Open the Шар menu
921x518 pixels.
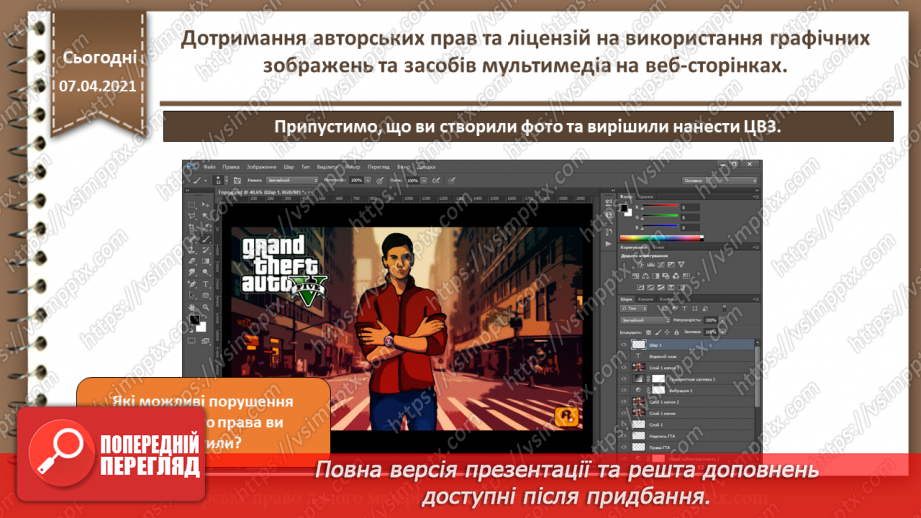point(288,167)
